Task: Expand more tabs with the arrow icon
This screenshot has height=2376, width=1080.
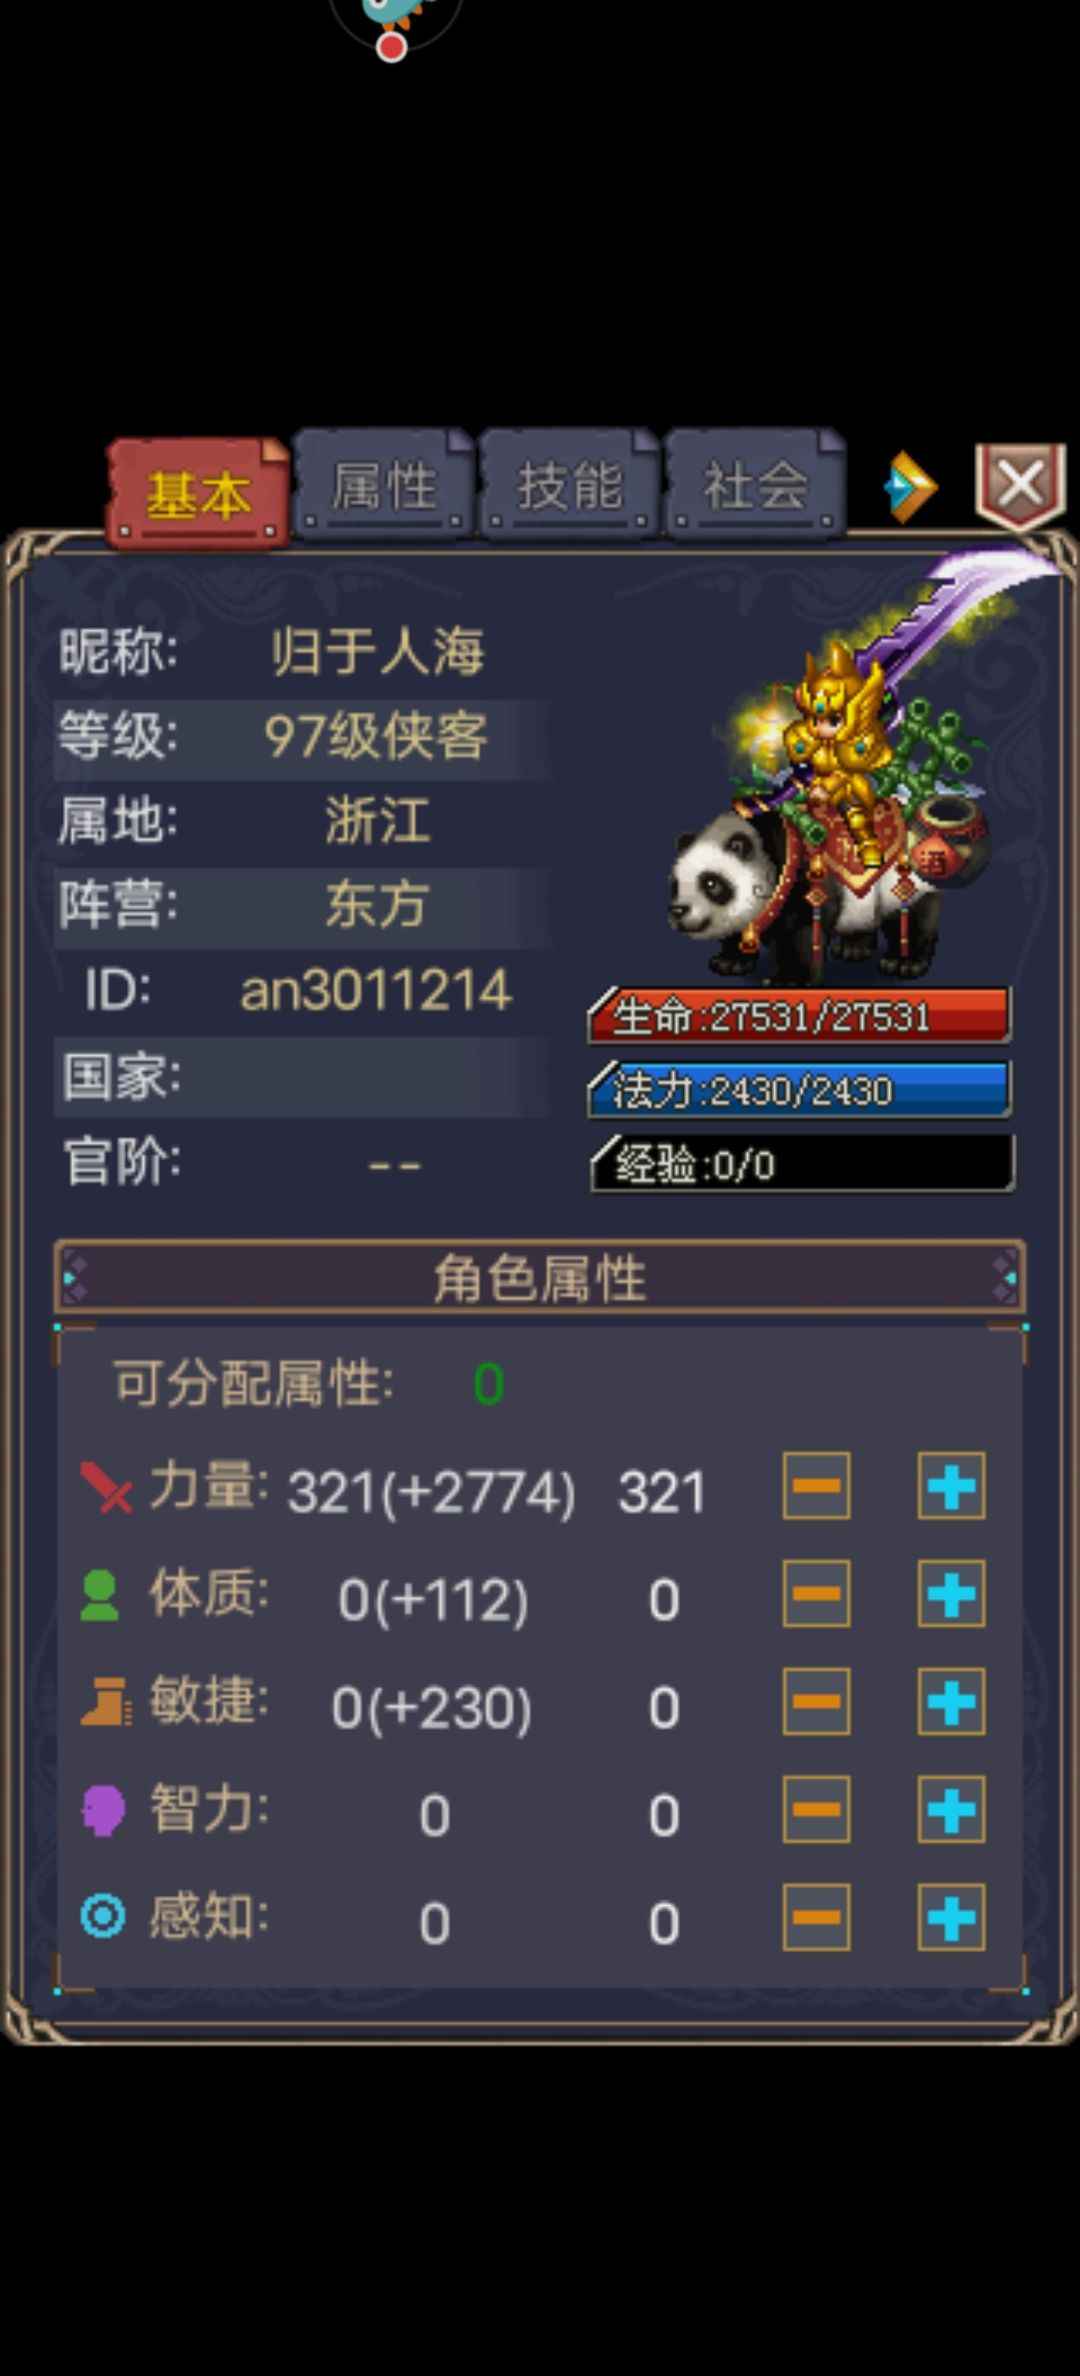Action: [x=911, y=487]
